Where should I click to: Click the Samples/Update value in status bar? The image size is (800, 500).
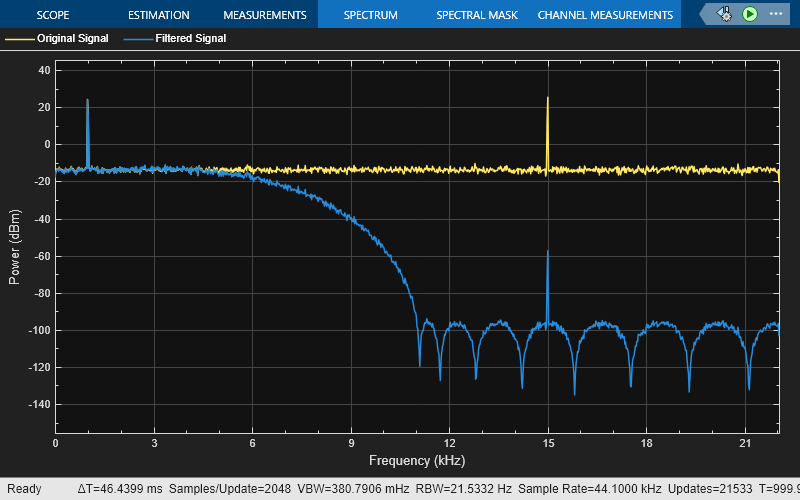coord(230,489)
